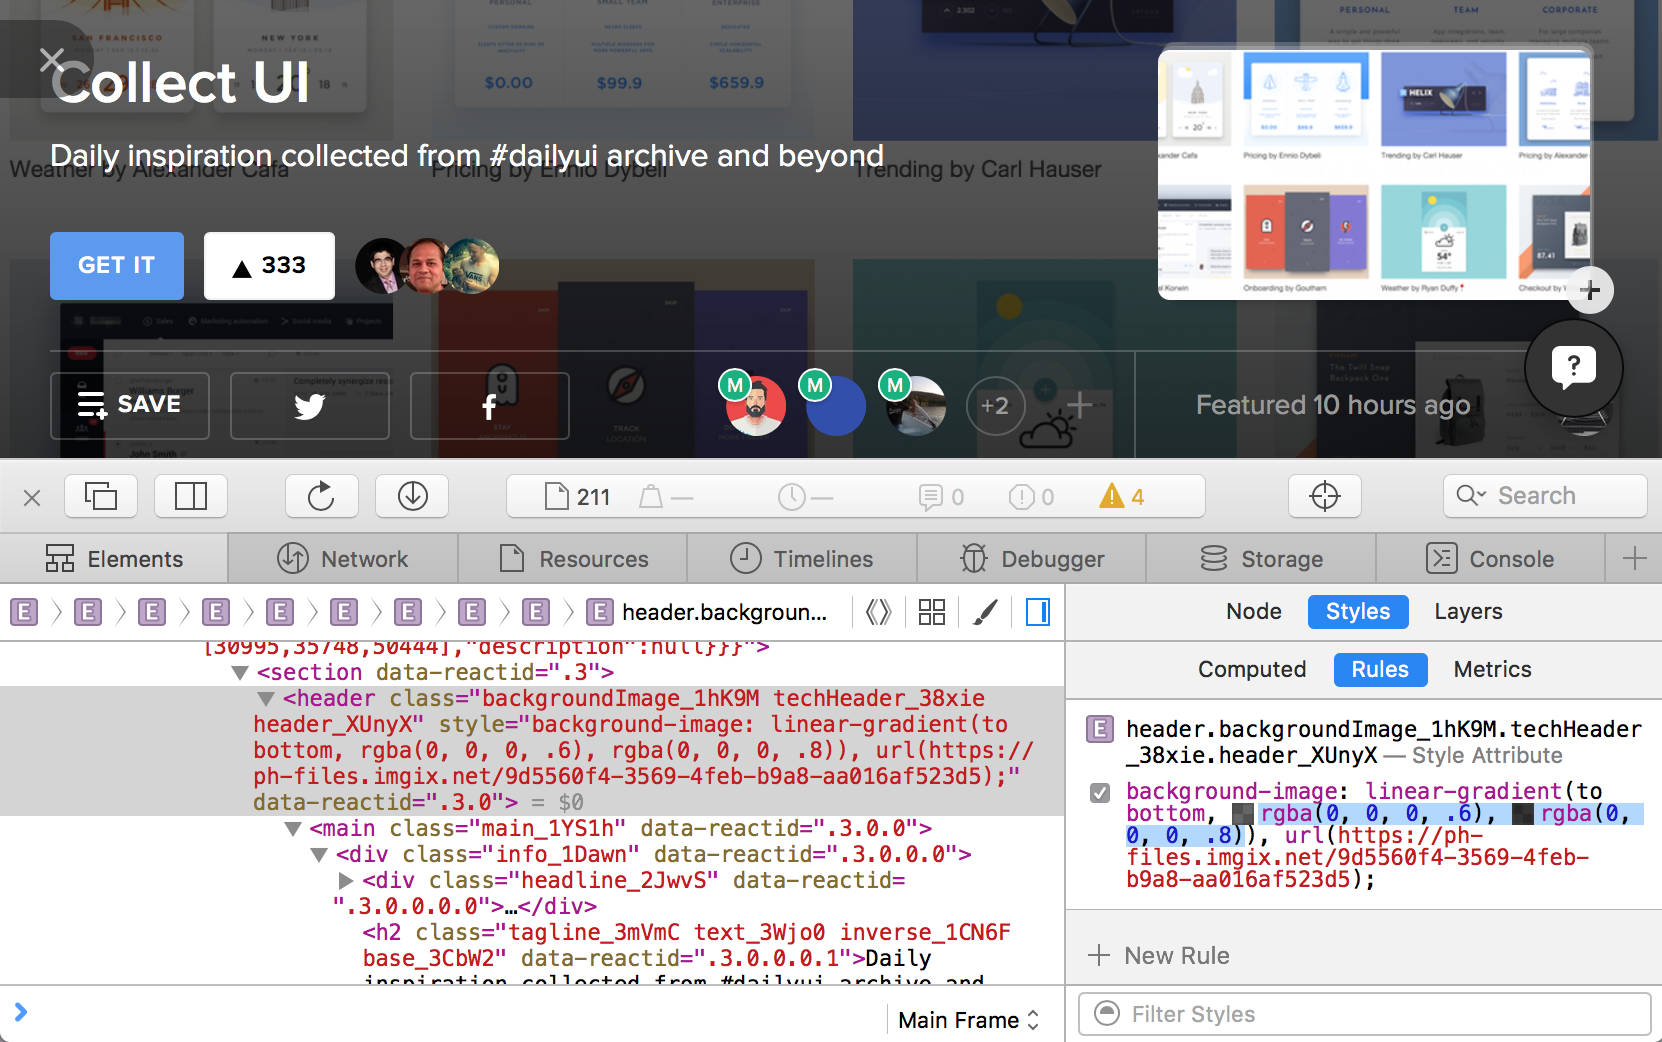Click the Filter Styles field
1662x1042 pixels.
[x=1364, y=1014]
